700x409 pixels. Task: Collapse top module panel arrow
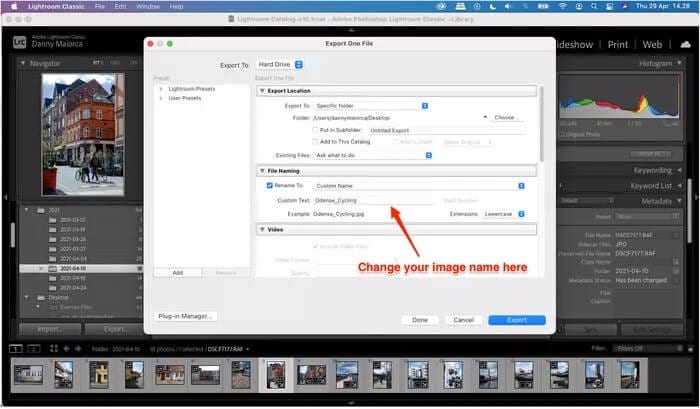tap(351, 30)
